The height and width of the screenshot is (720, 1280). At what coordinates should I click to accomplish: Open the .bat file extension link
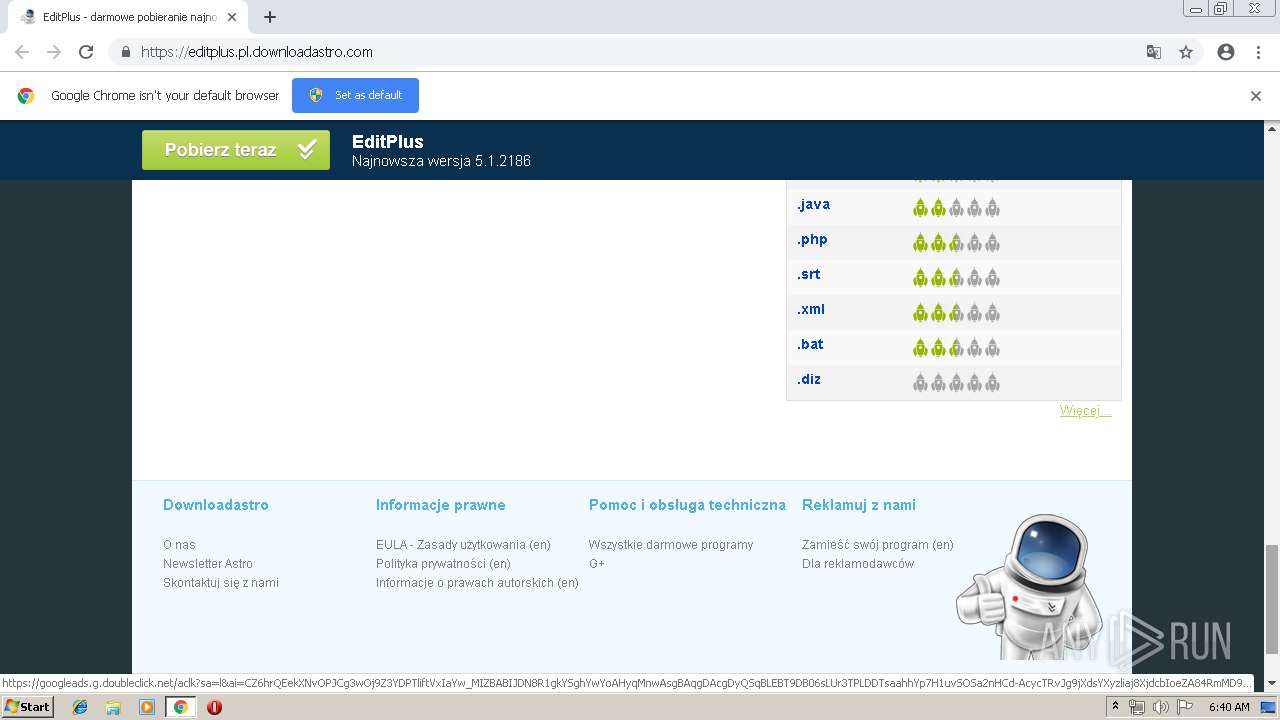pyautogui.click(x=810, y=344)
